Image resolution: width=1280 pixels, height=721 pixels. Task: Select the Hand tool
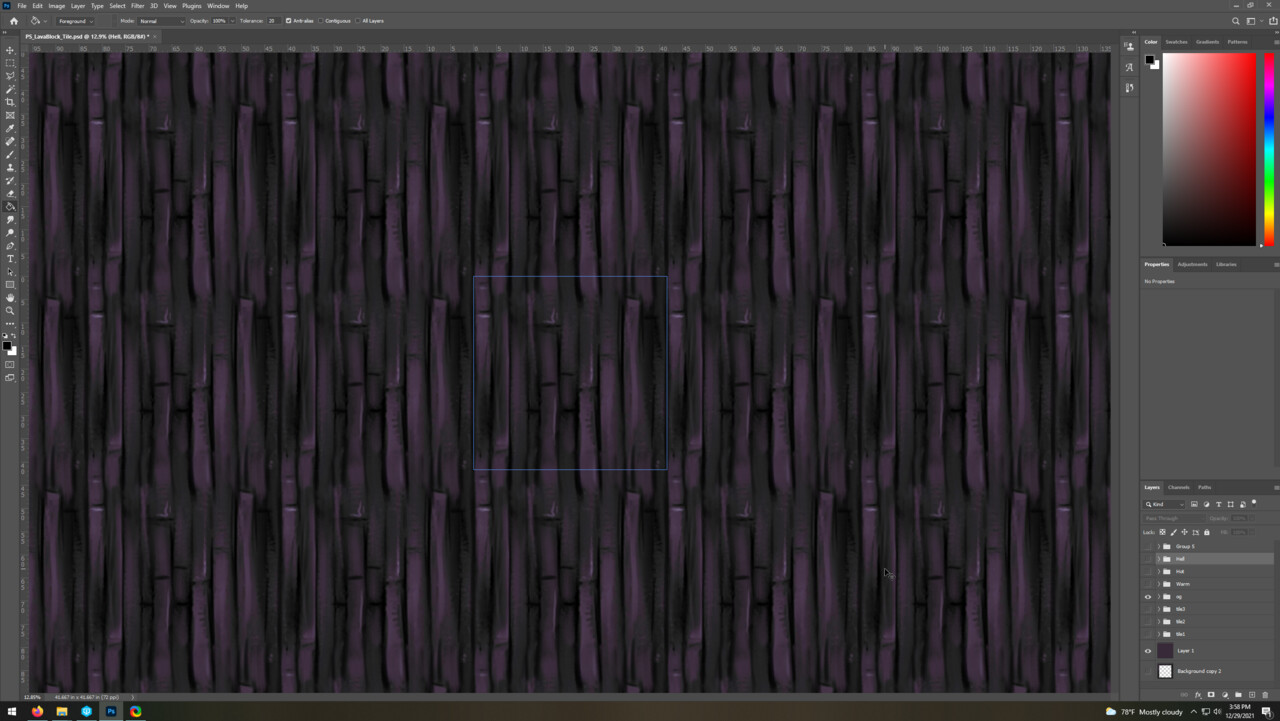click(x=10, y=298)
